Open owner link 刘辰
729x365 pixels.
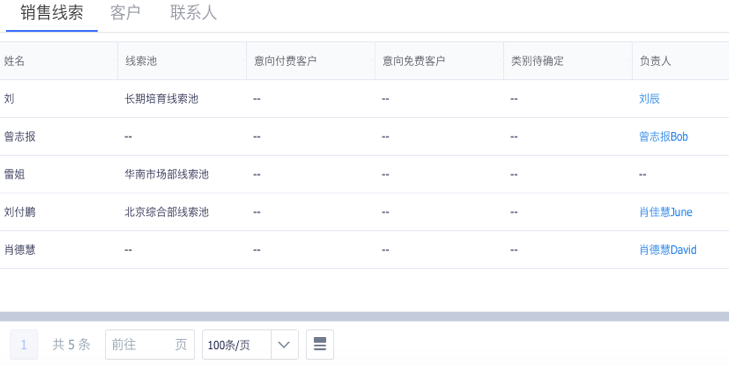(x=649, y=99)
